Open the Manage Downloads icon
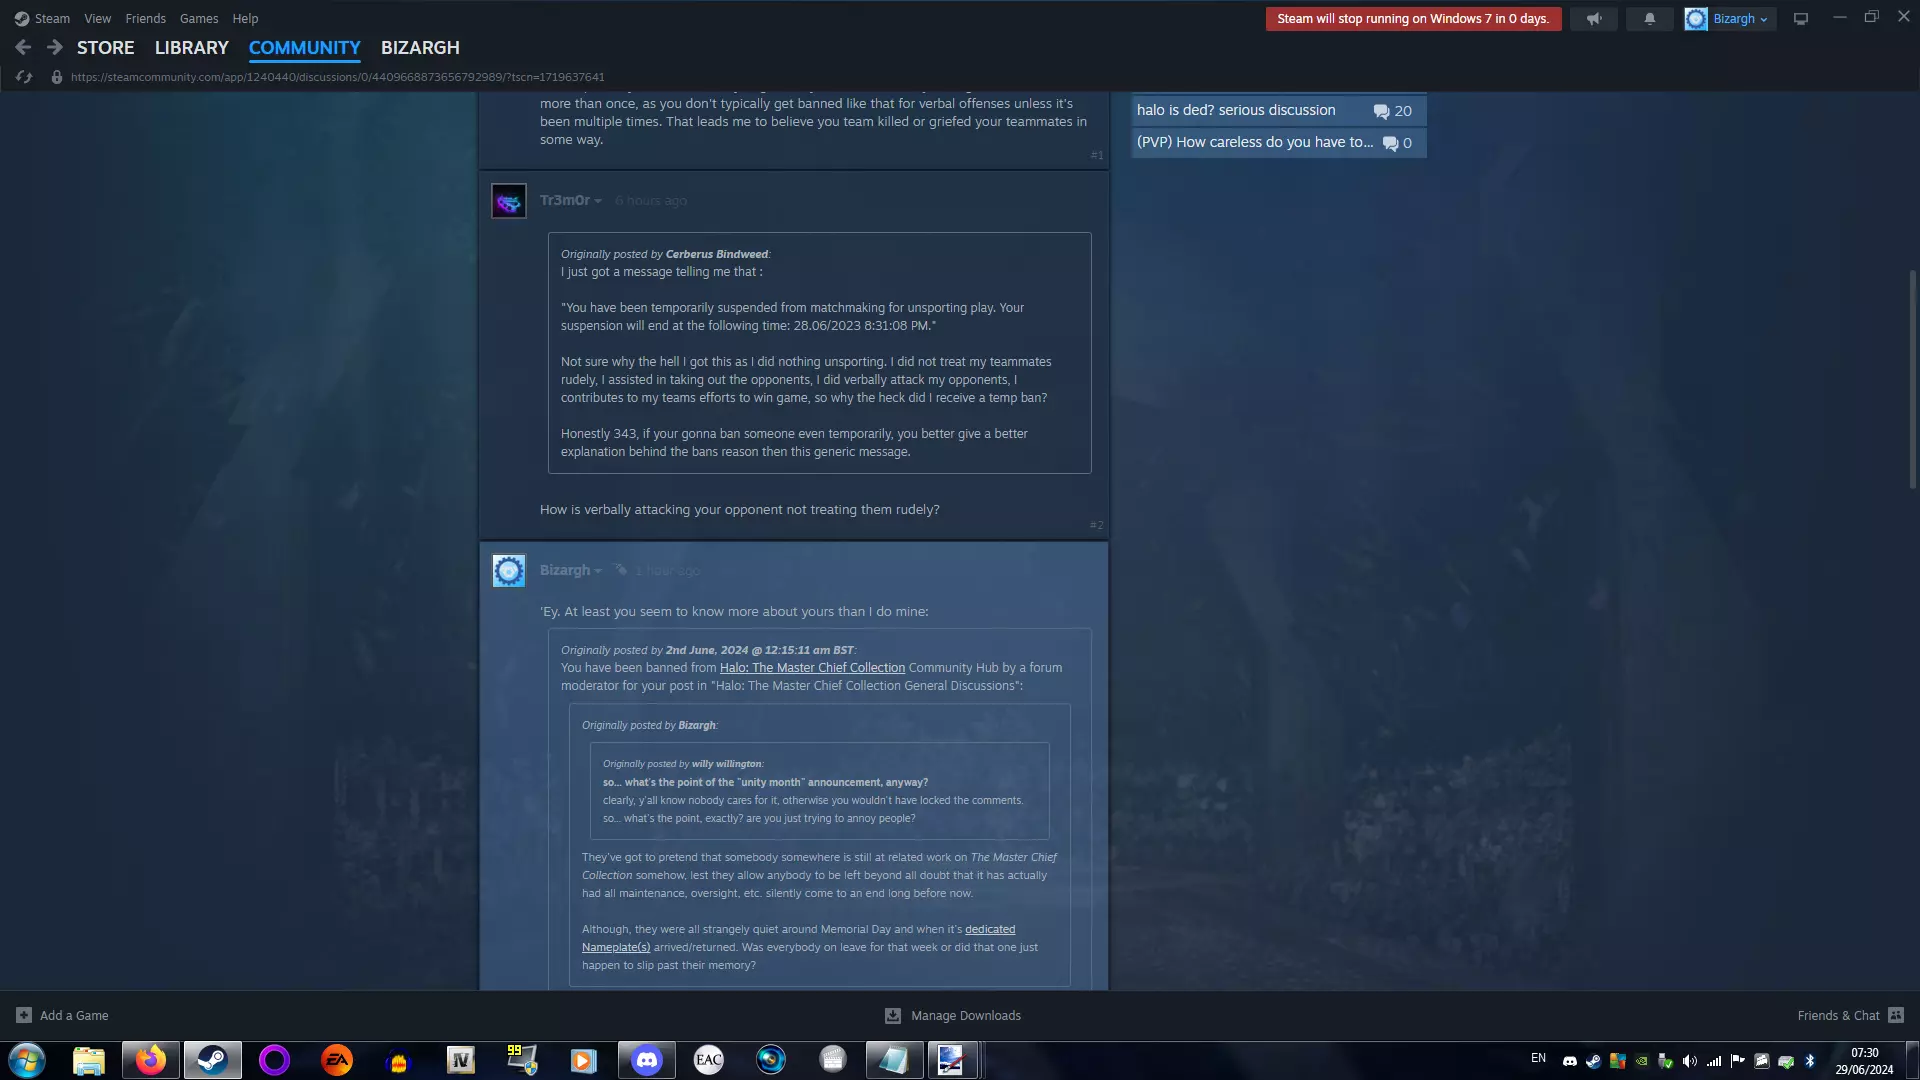The image size is (1920, 1080). tap(893, 1015)
